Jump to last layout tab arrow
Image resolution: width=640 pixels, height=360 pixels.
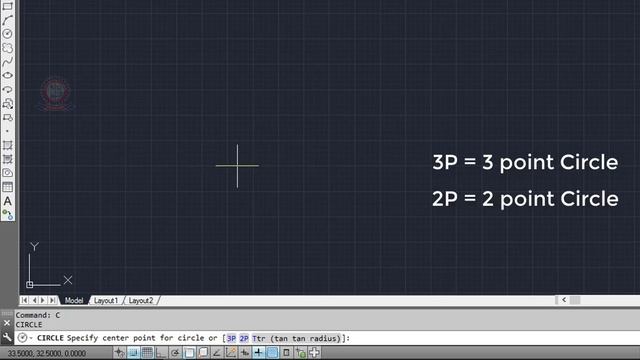[52, 300]
